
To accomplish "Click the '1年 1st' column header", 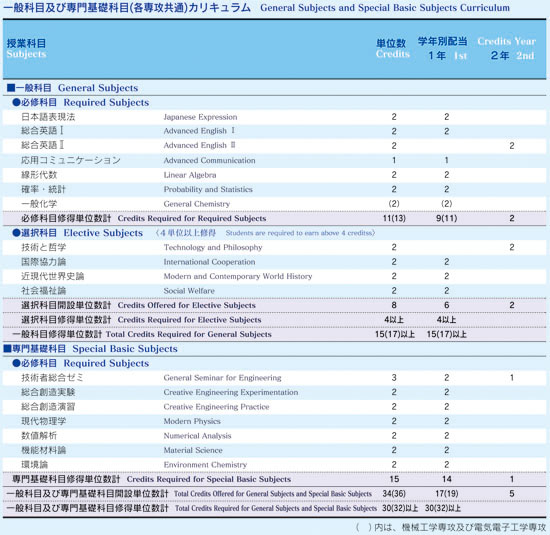I will [448, 55].
